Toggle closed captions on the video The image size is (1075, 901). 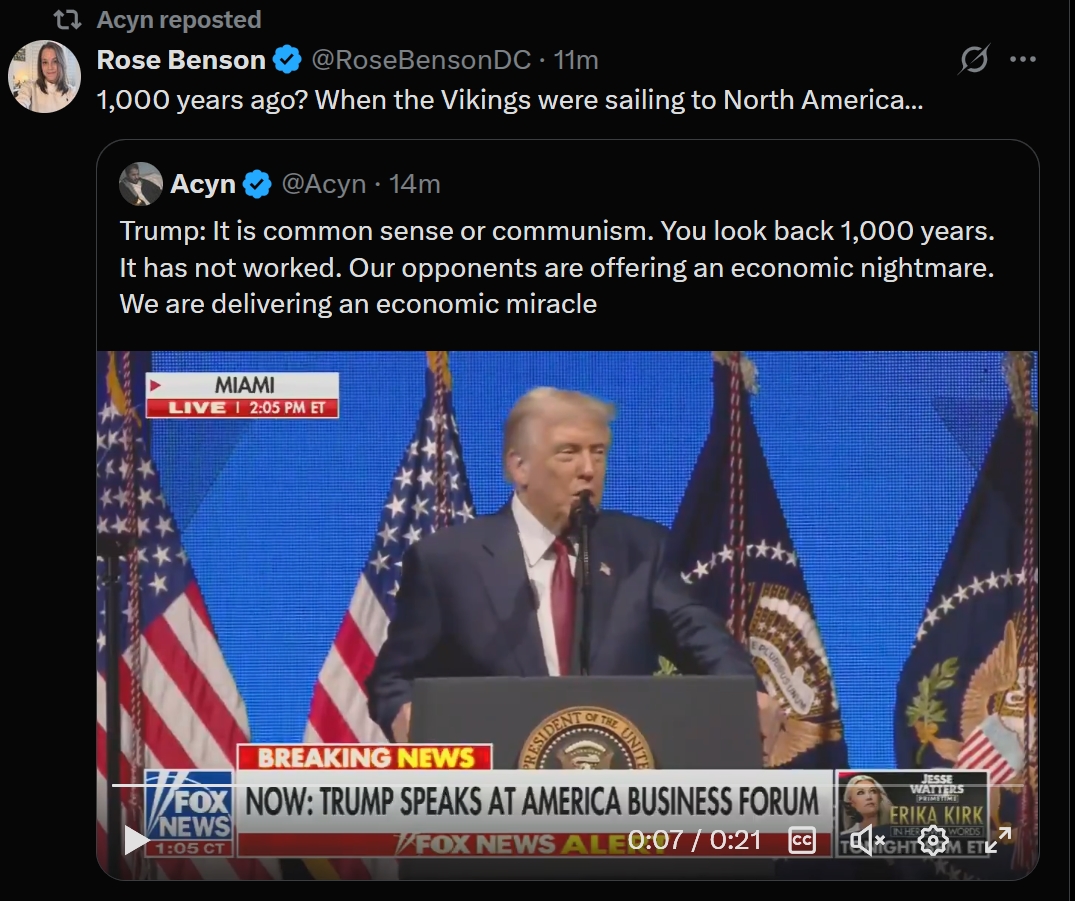coord(802,840)
